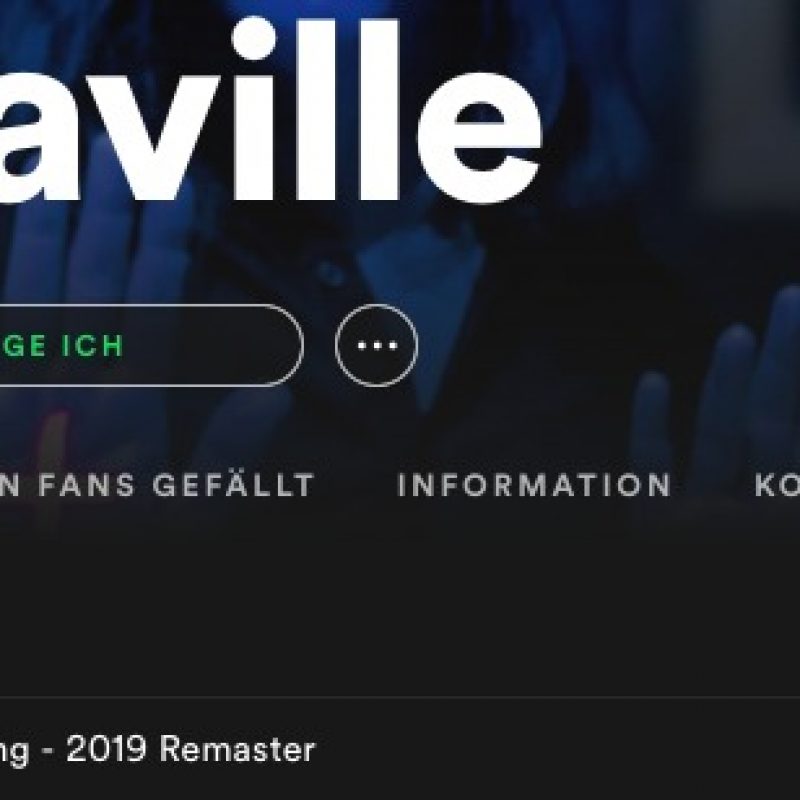Click the divider line above the track list
Image resolution: width=800 pixels, height=800 pixels.
400,696
